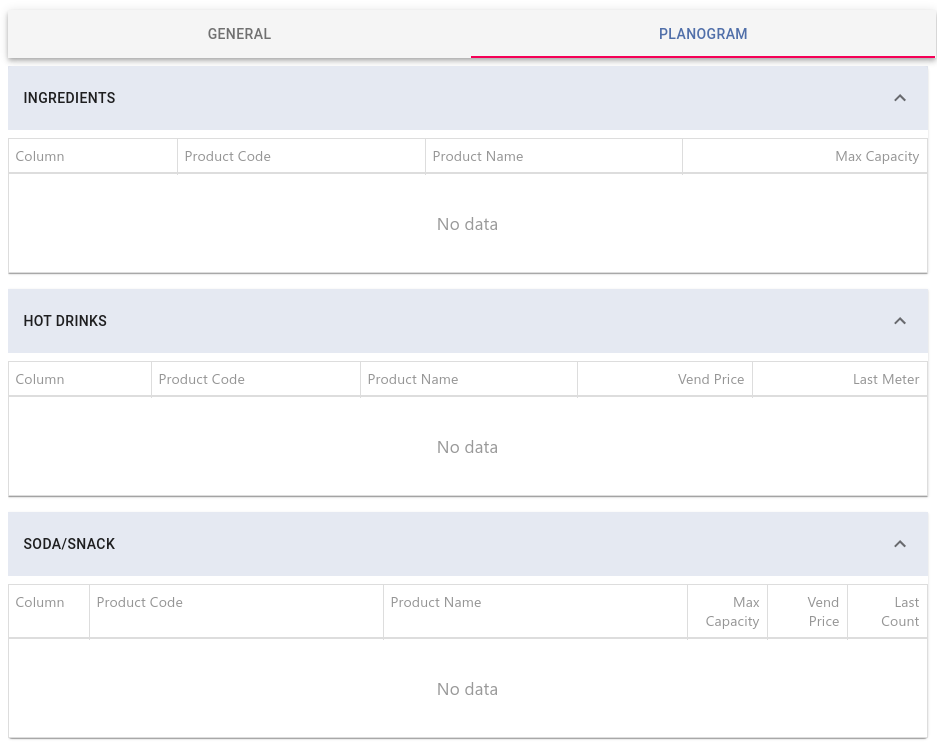Sort Hot Drinks by Last Meter header

click(x=840, y=379)
